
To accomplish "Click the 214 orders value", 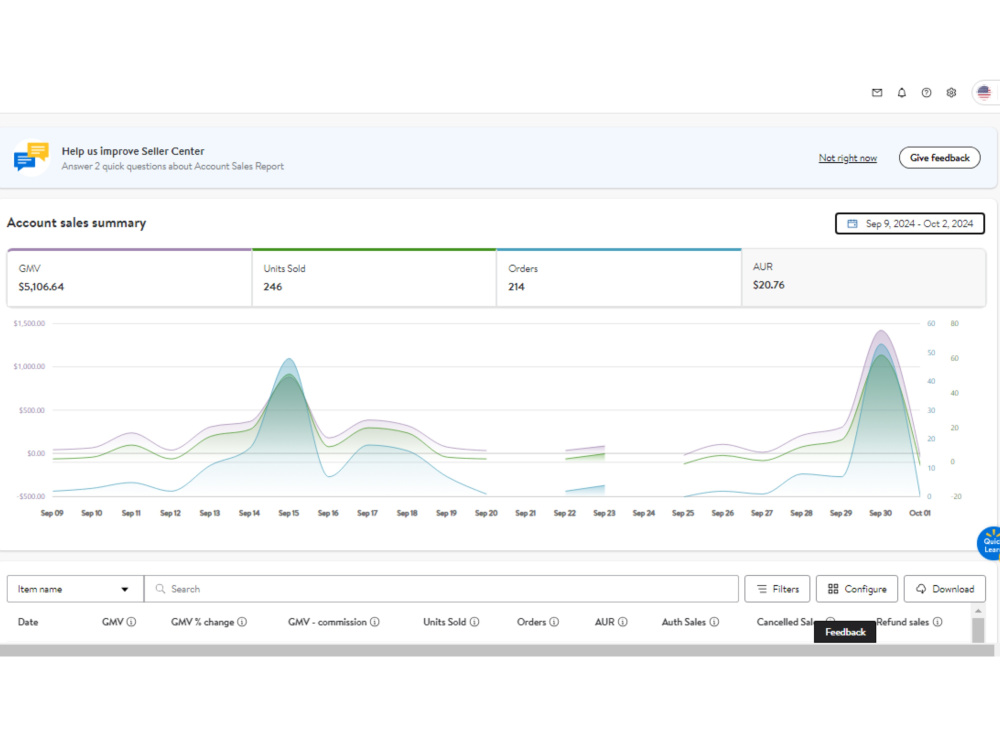I will pyautogui.click(x=517, y=287).
